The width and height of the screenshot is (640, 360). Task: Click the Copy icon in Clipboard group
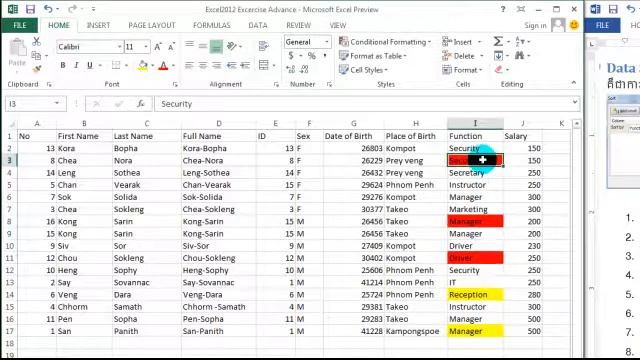(36, 55)
